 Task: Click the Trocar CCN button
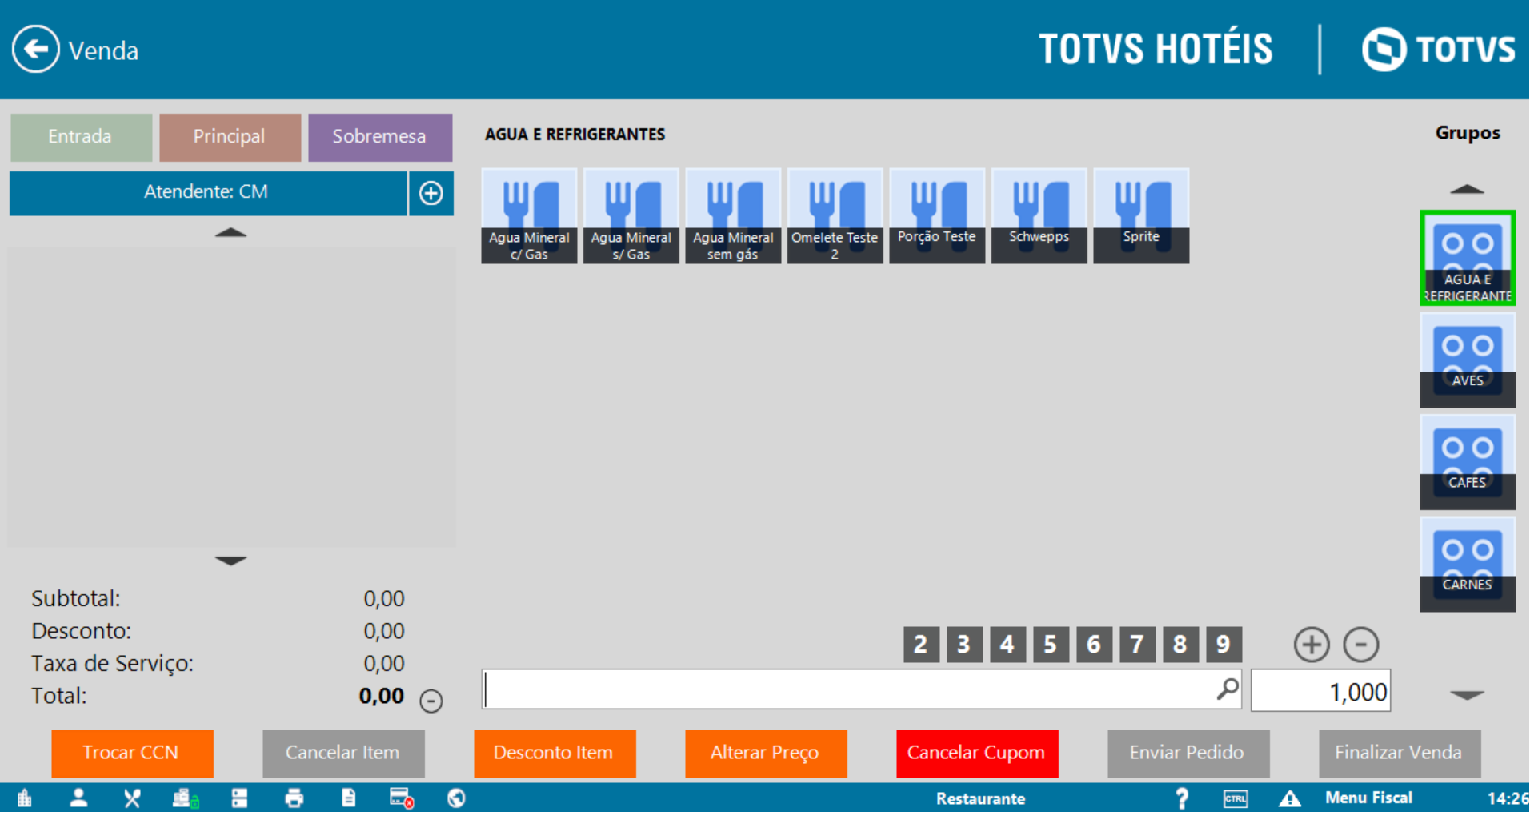click(x=132, y=753)
